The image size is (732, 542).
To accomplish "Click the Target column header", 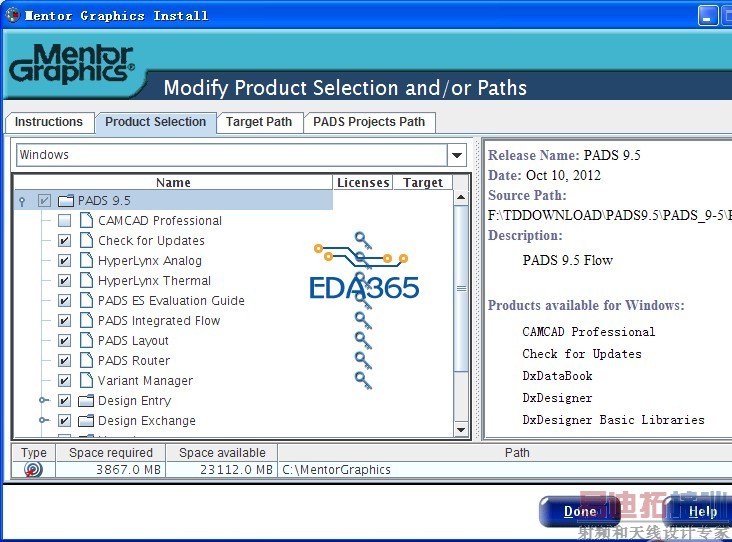I will tap(423, 183).
